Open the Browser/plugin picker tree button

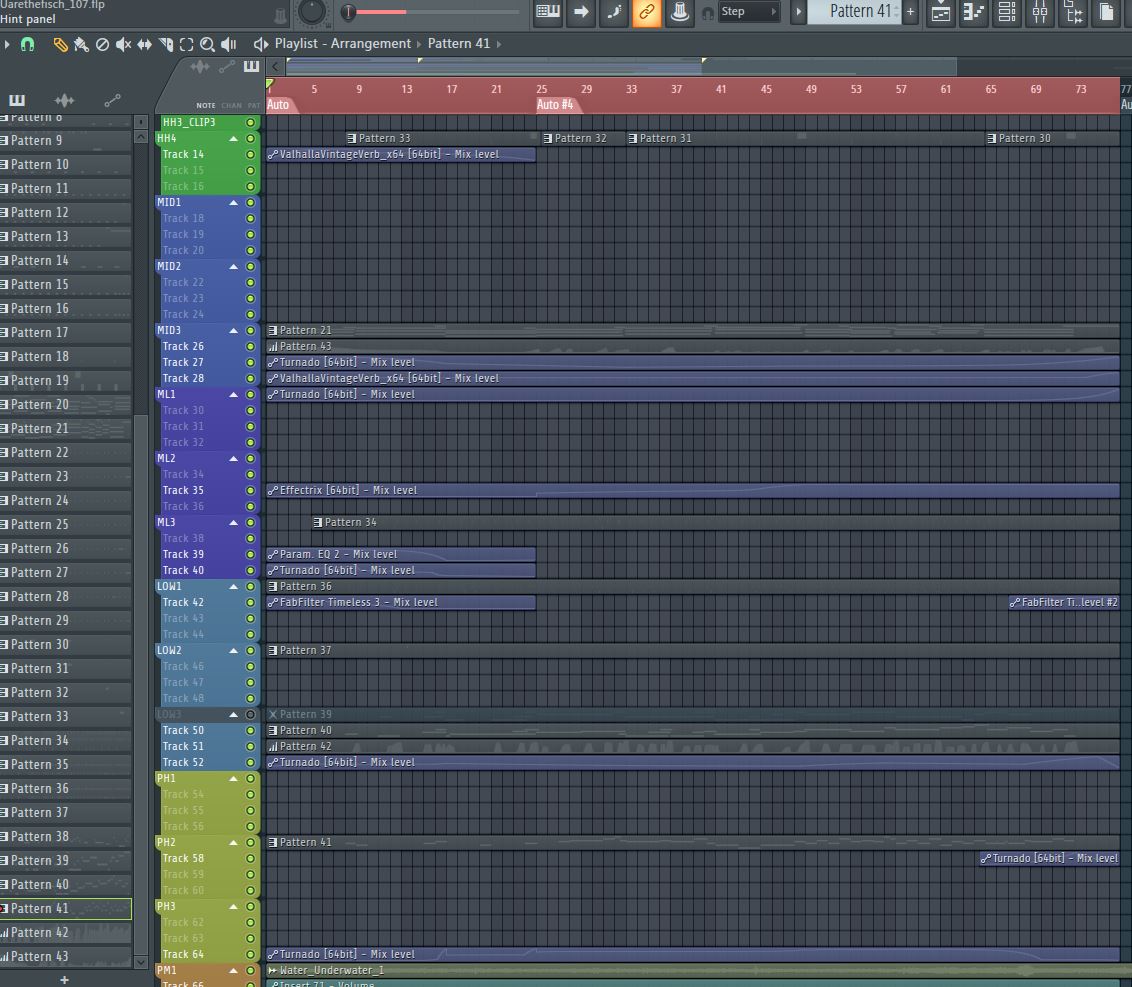pyautogui.click(x=1074, y=12)
